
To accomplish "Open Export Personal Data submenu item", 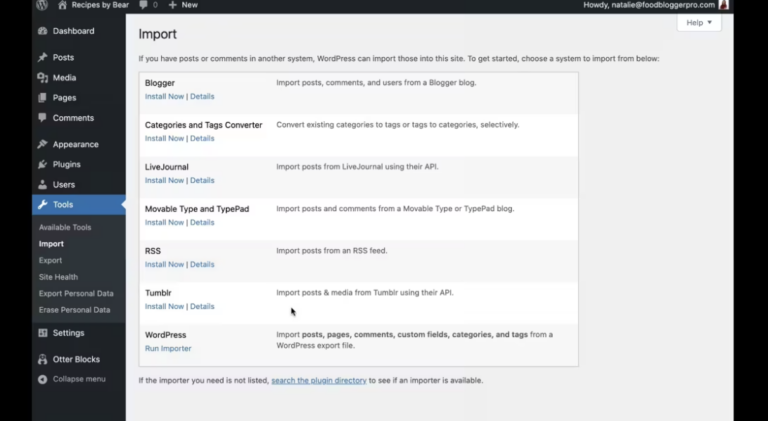I will (x=76, y=294).
